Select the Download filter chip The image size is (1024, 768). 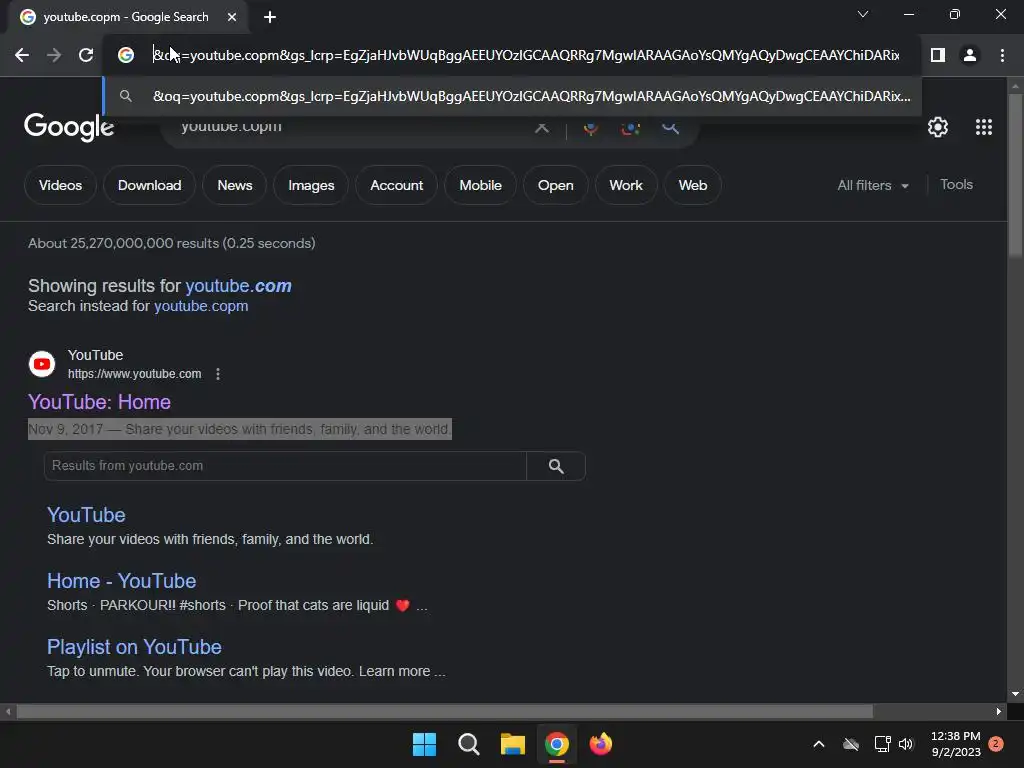(x=150, y=185)
